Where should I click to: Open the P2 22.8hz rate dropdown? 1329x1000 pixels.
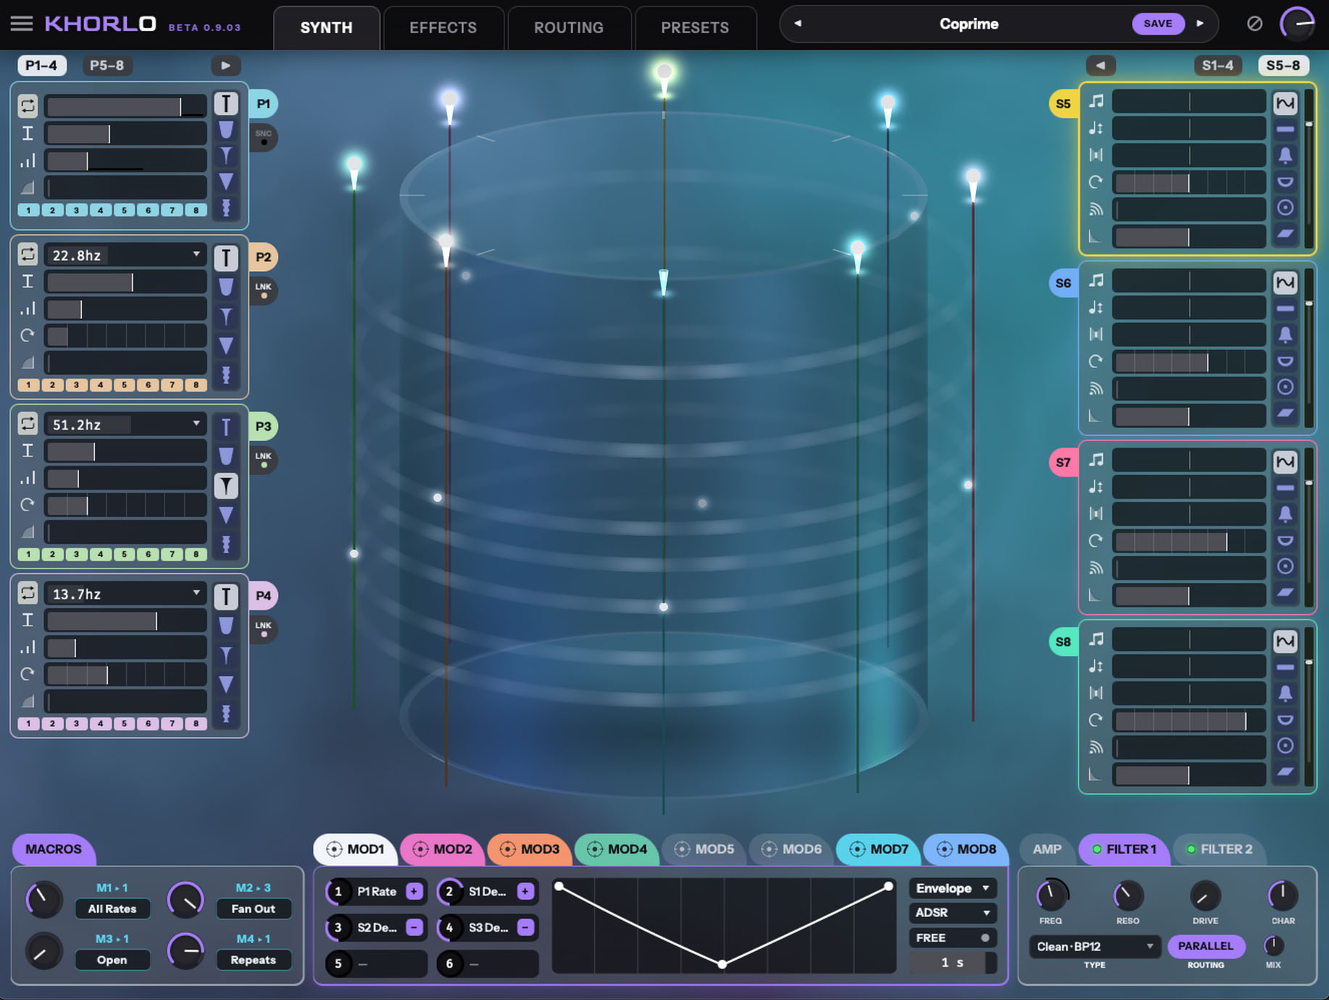125,255
